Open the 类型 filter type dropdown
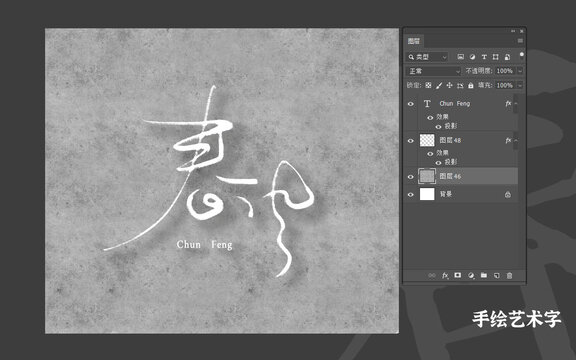 click(x=427, y=57)
